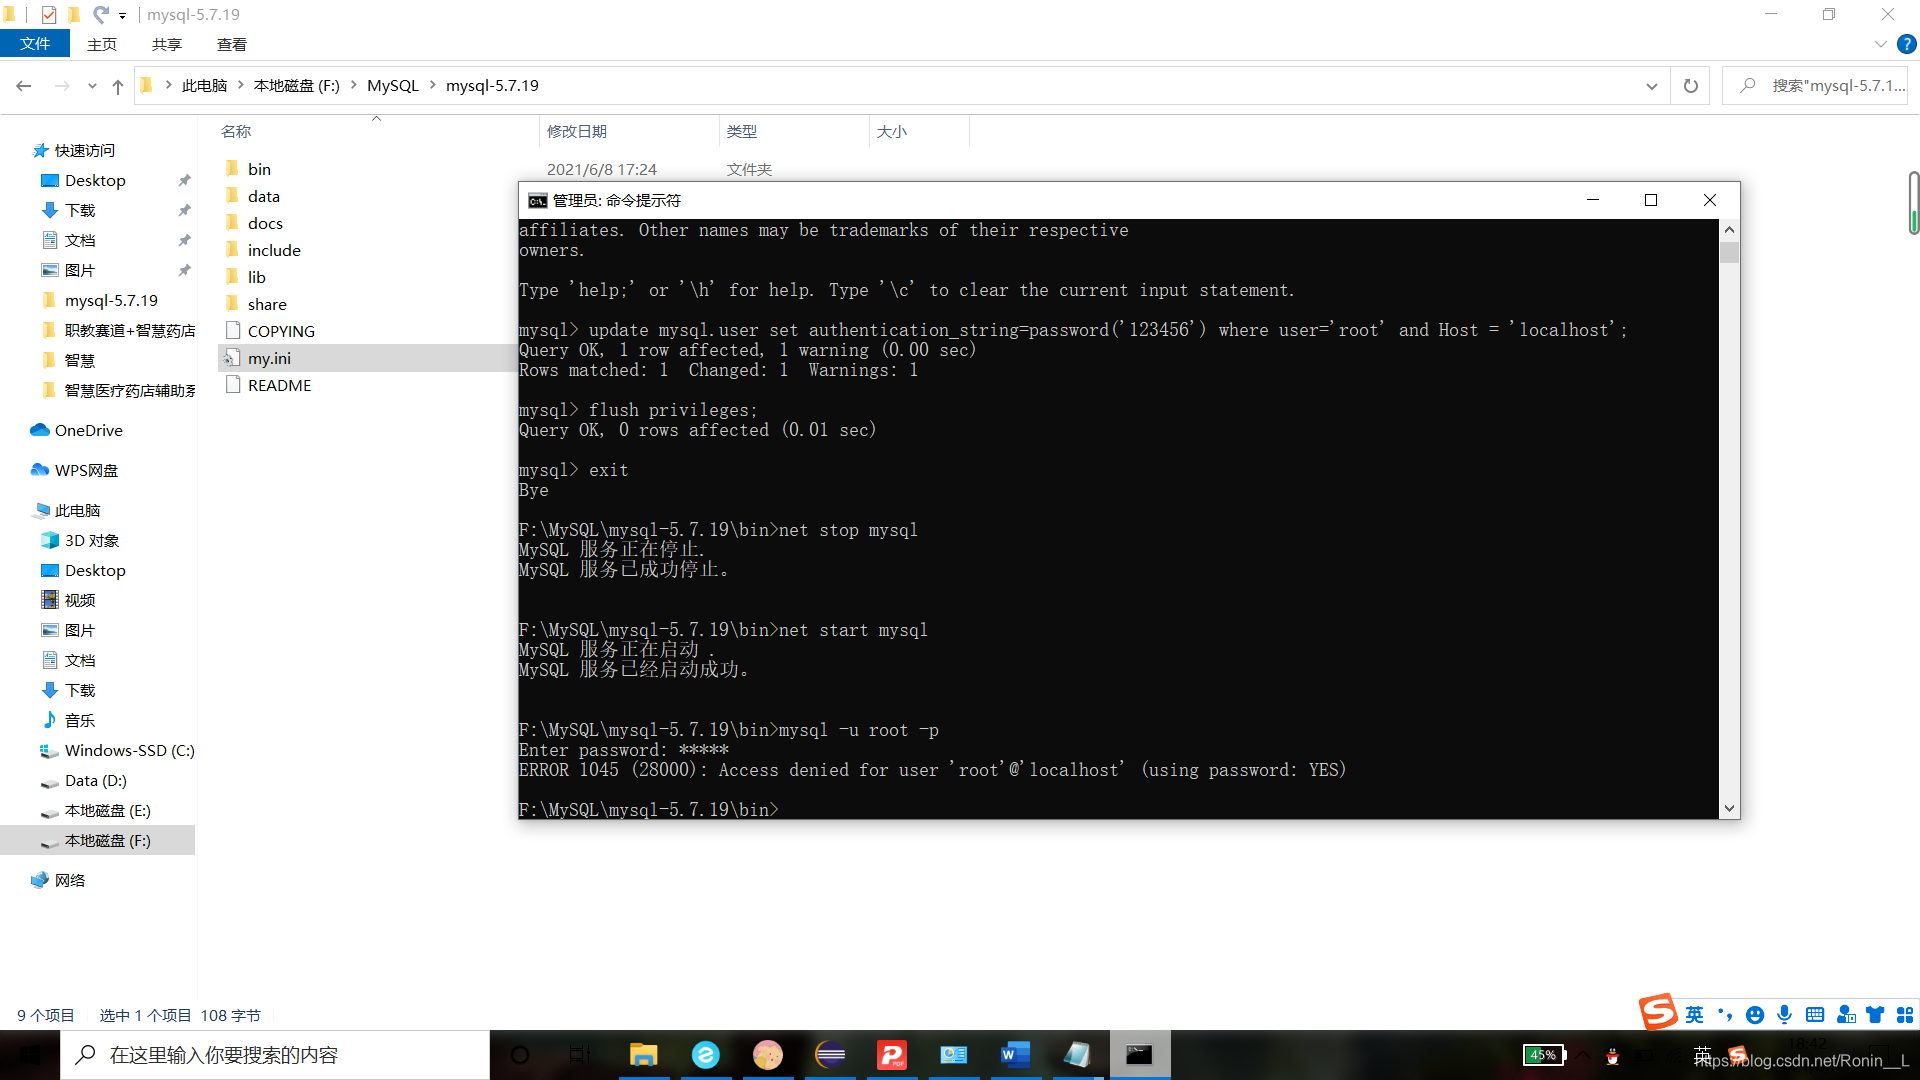Open the 文件 ribbon tab
Screen dimensions: 1920x1080
pos(35,44)
